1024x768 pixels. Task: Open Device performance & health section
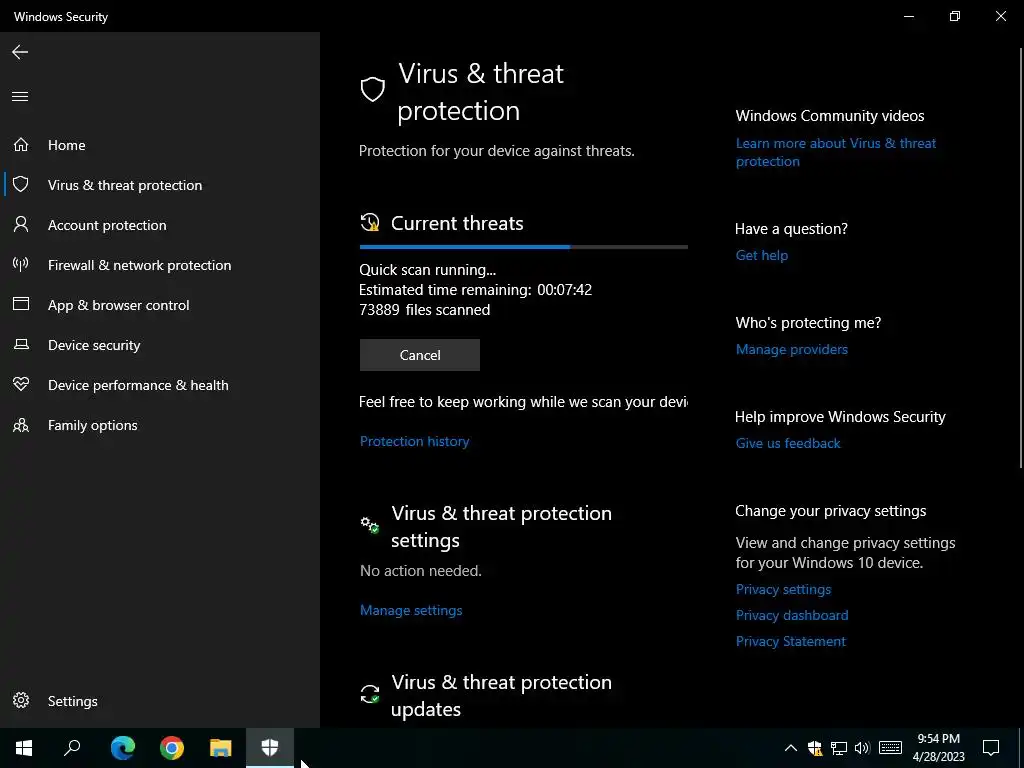(160, 385)
